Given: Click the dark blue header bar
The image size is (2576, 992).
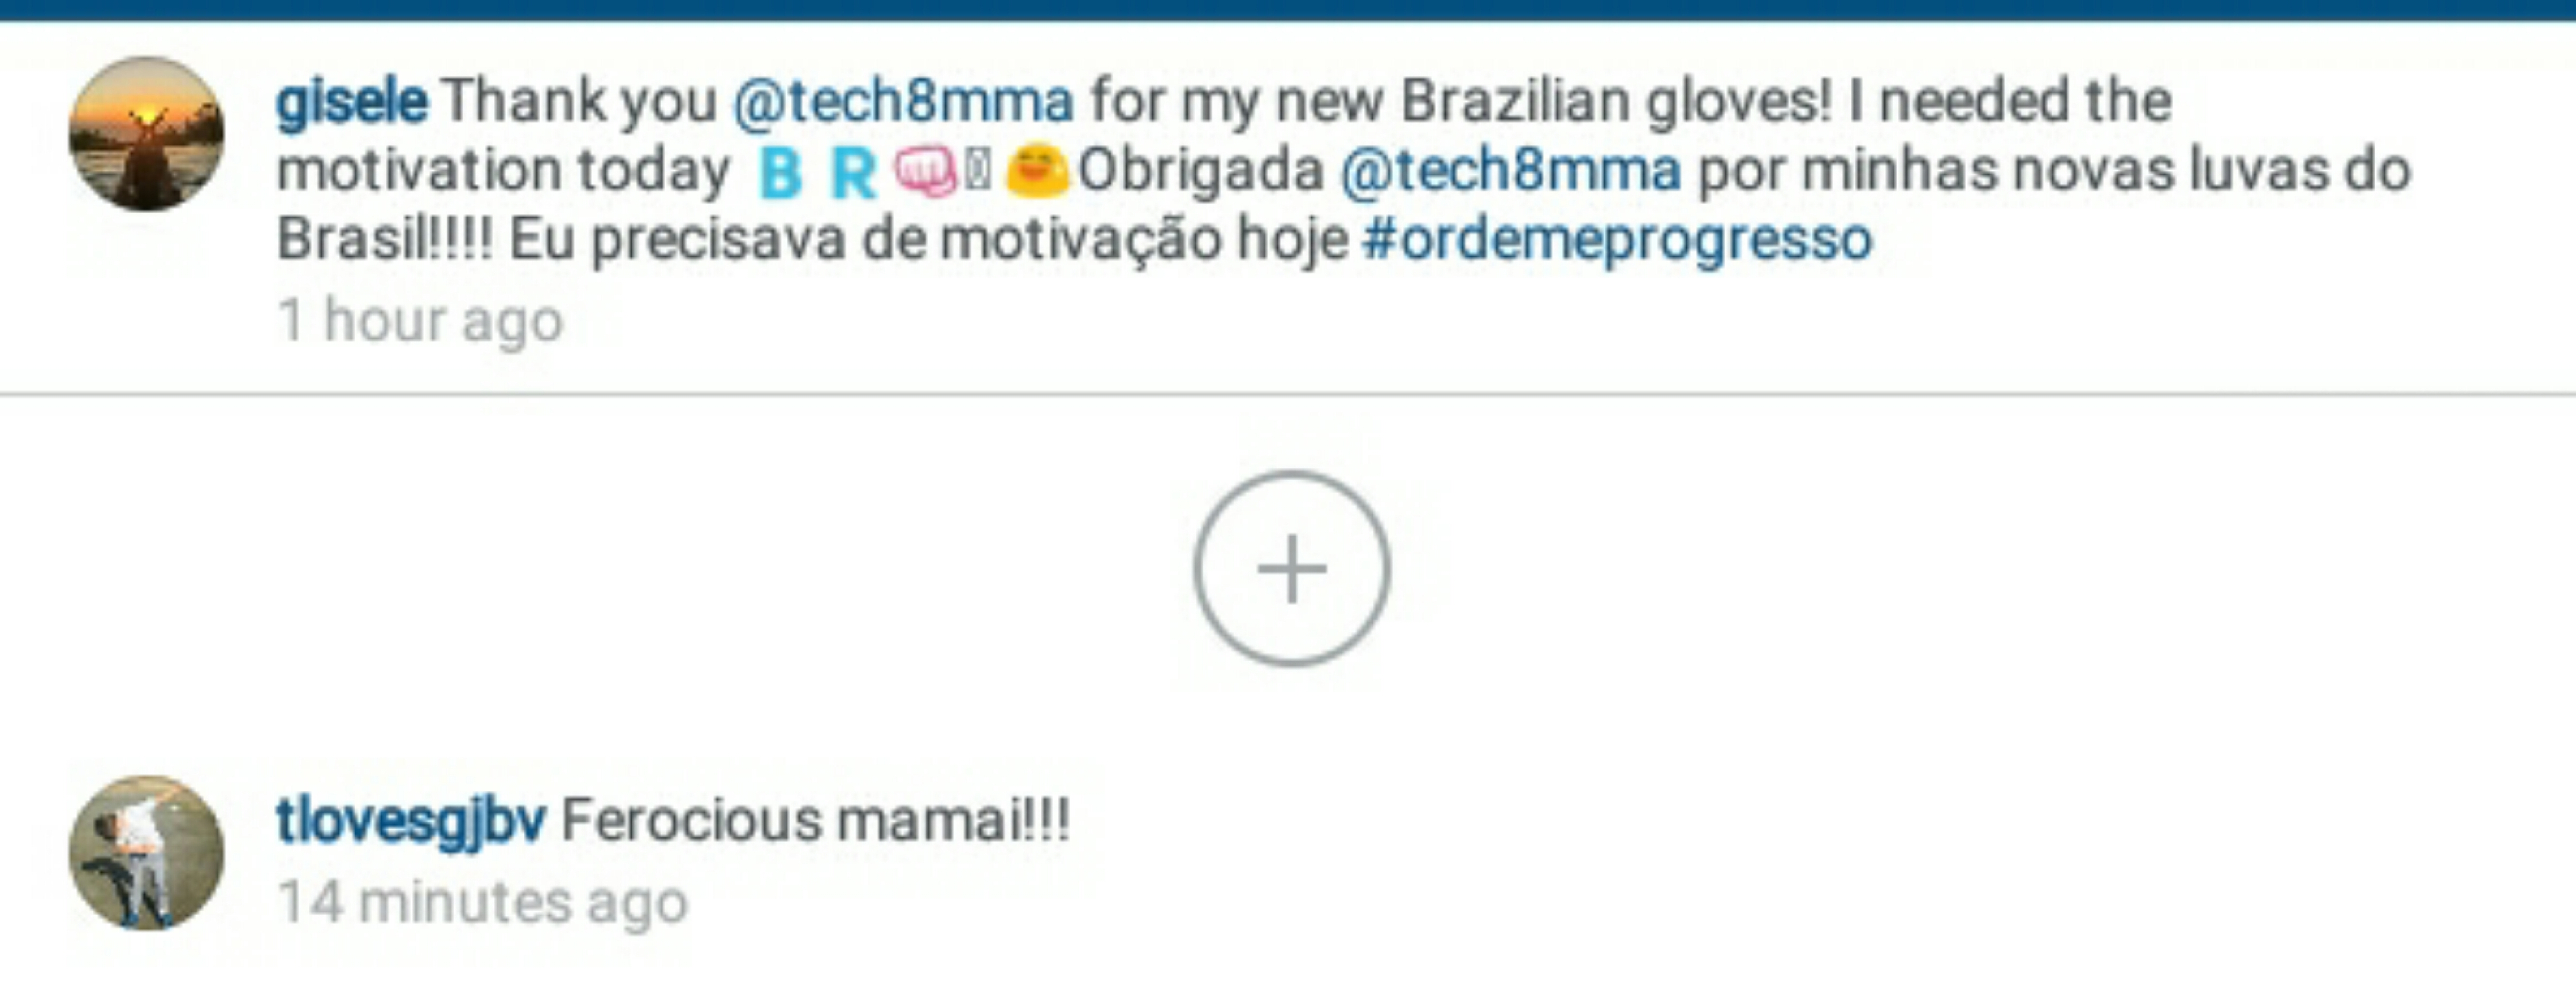Looking at the screenshot, I should coord(1288,10).
